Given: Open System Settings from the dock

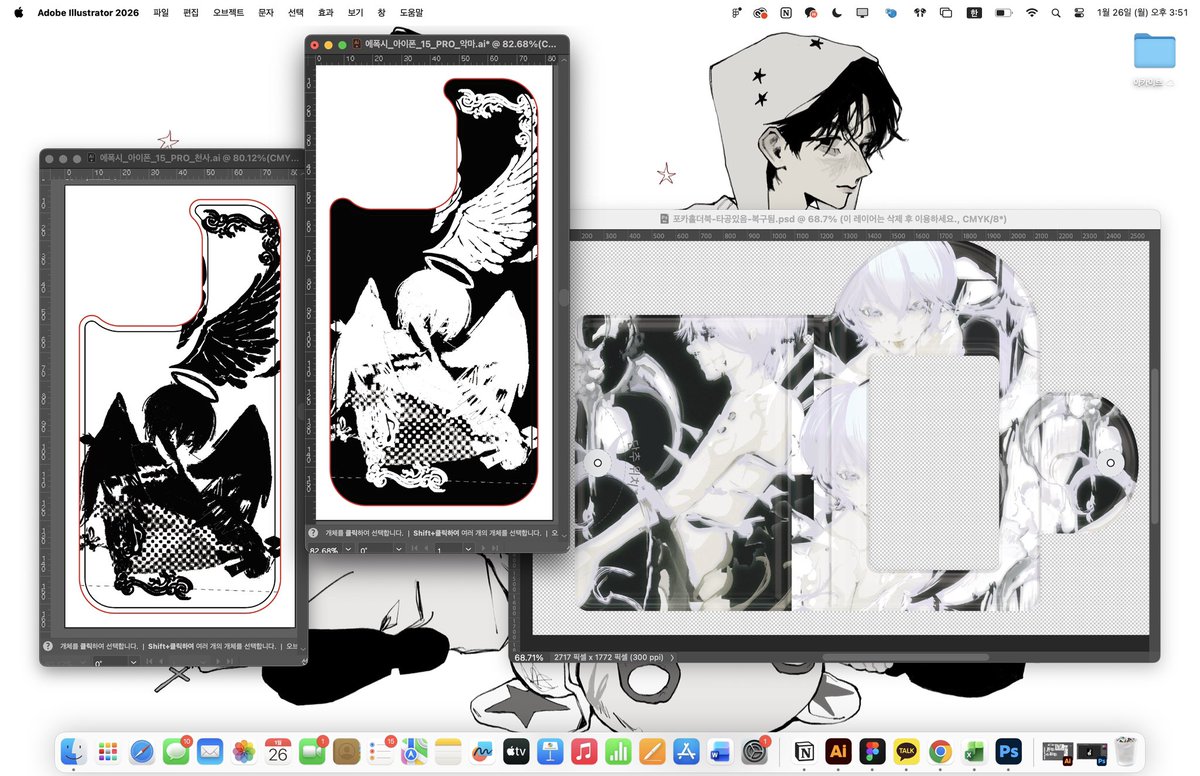Looking at the screenshot, I should (x=755, y=751).
